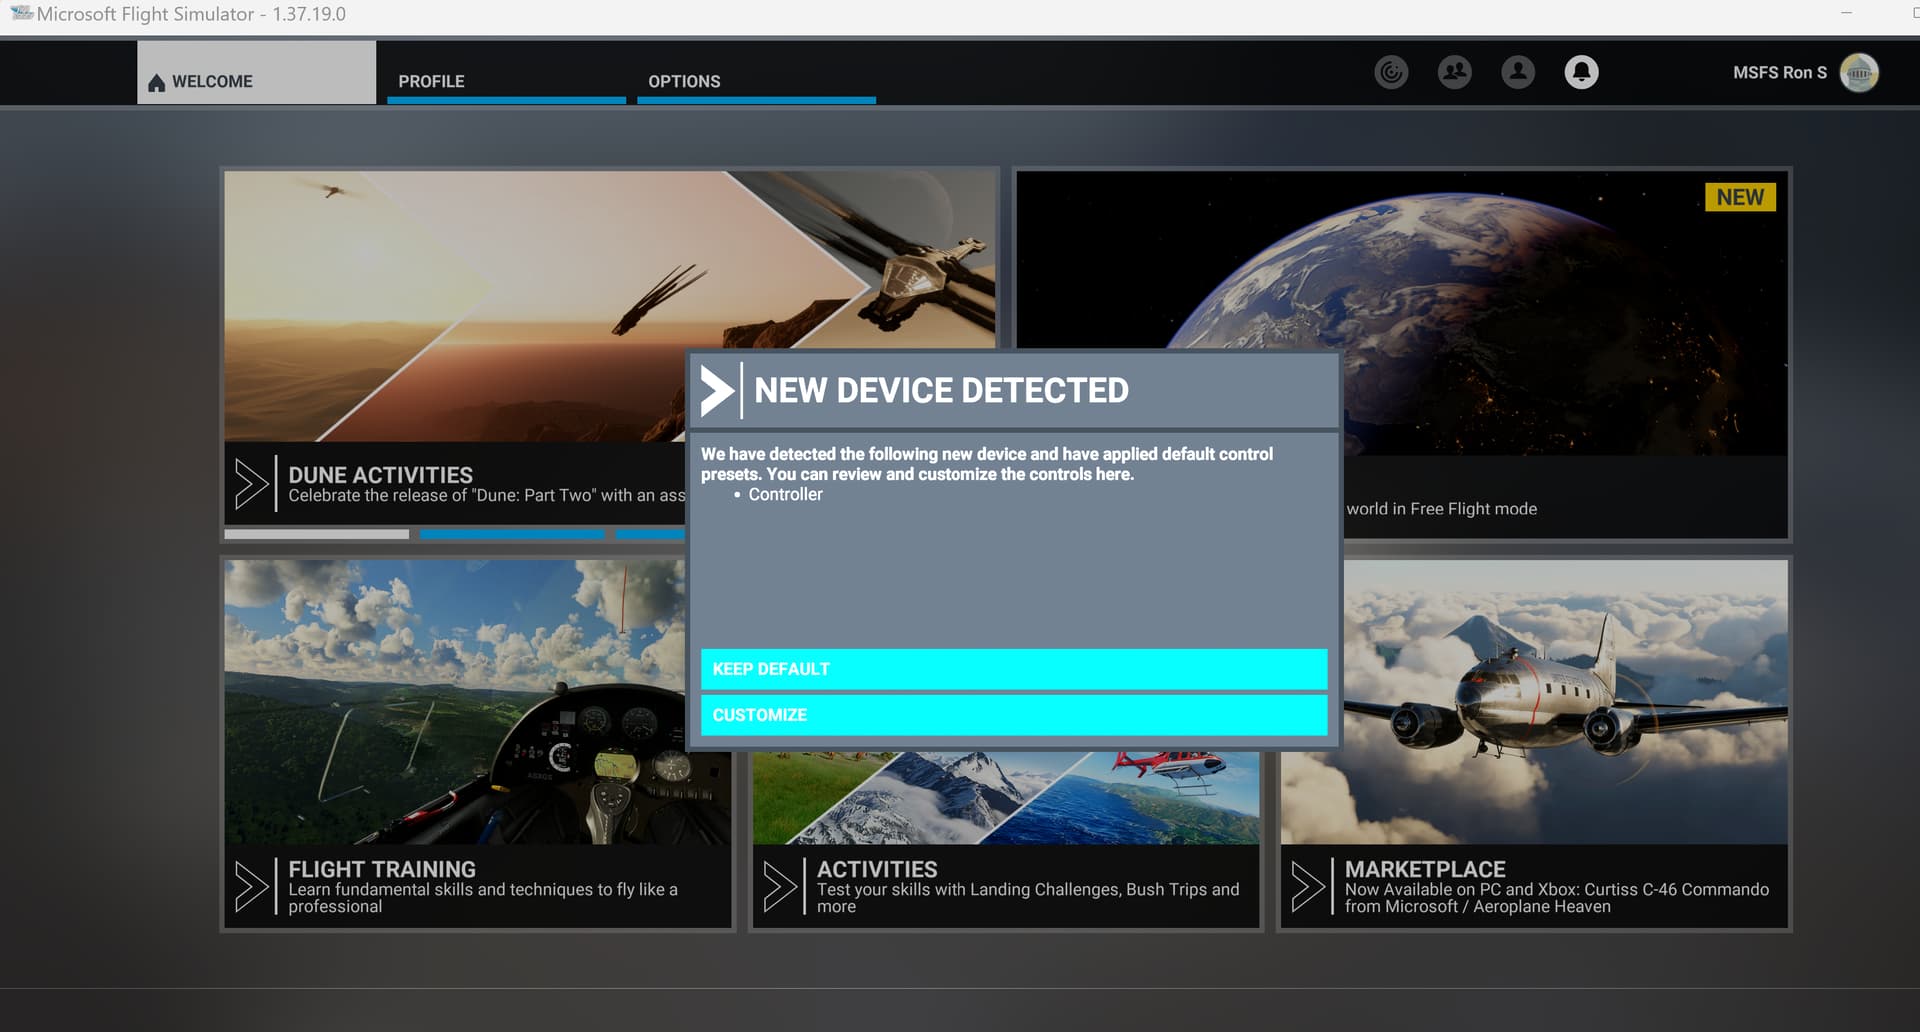Select the second carousel slide indicator

click(511, 534)
